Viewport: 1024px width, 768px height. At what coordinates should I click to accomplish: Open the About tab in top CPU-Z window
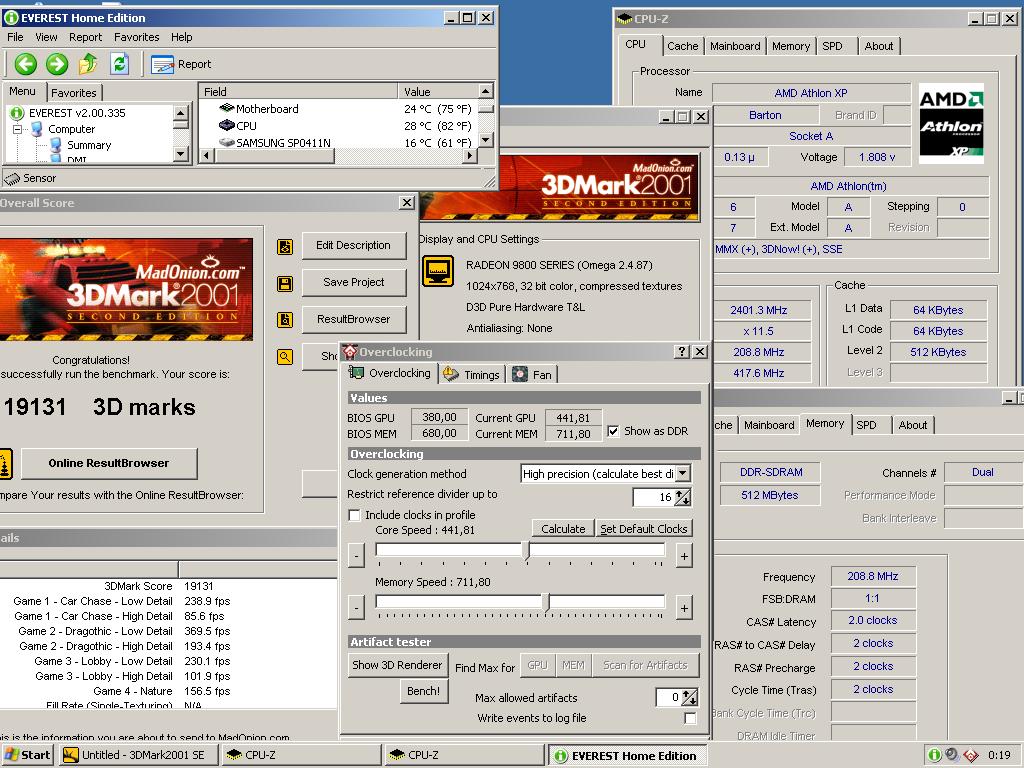coord(878,46)
